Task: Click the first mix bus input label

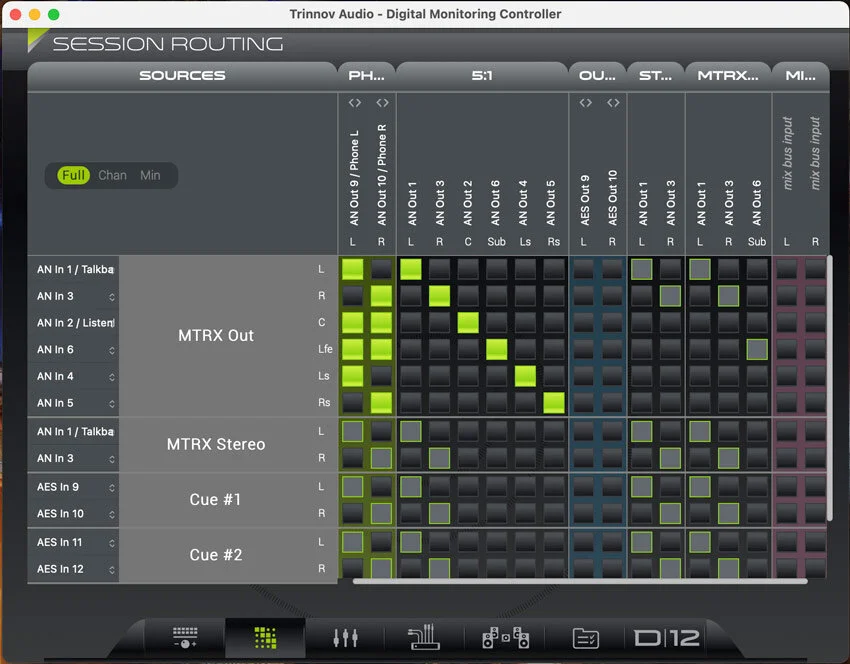Action: (787, 153)
